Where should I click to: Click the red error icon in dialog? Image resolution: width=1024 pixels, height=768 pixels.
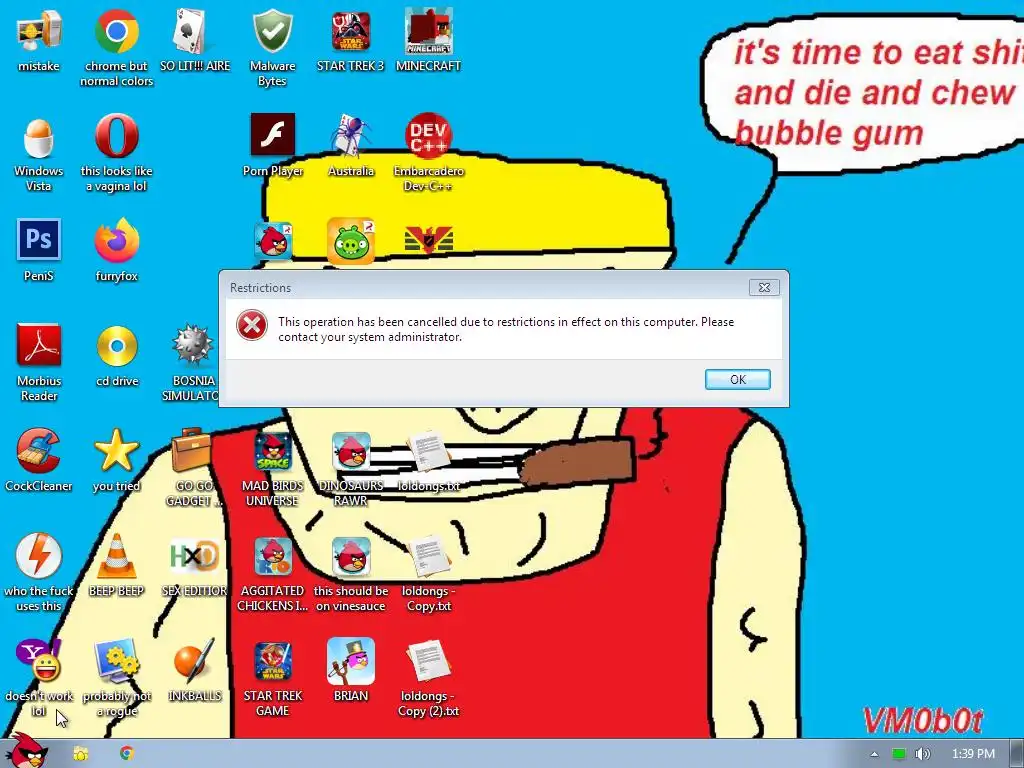point(252,325)
